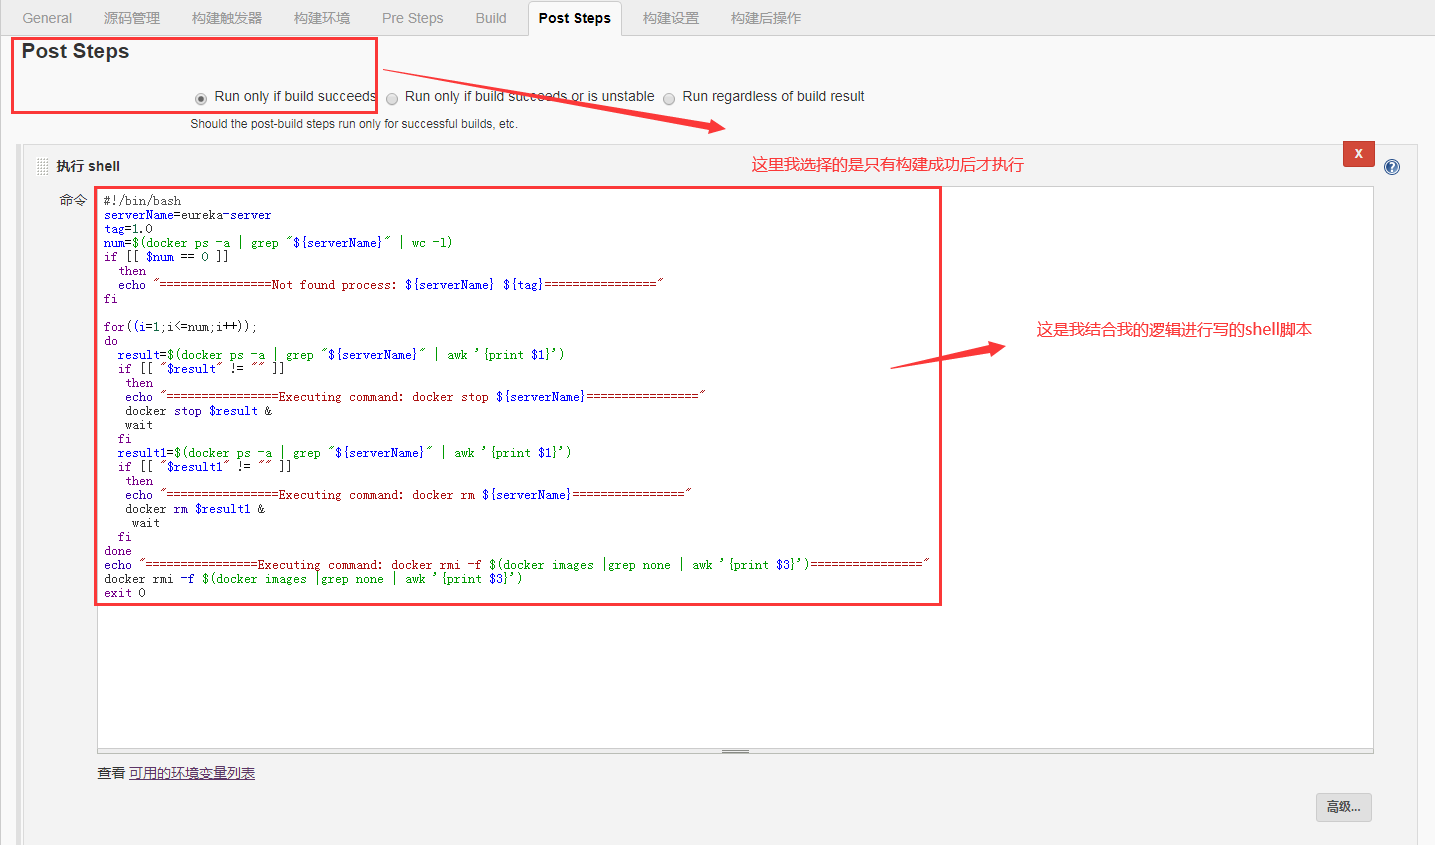Image resolution: width=1435 pixels, height=845 pixels.
Task: Switch to the 构建设置 tab
Action: click(x=671, y=18)
